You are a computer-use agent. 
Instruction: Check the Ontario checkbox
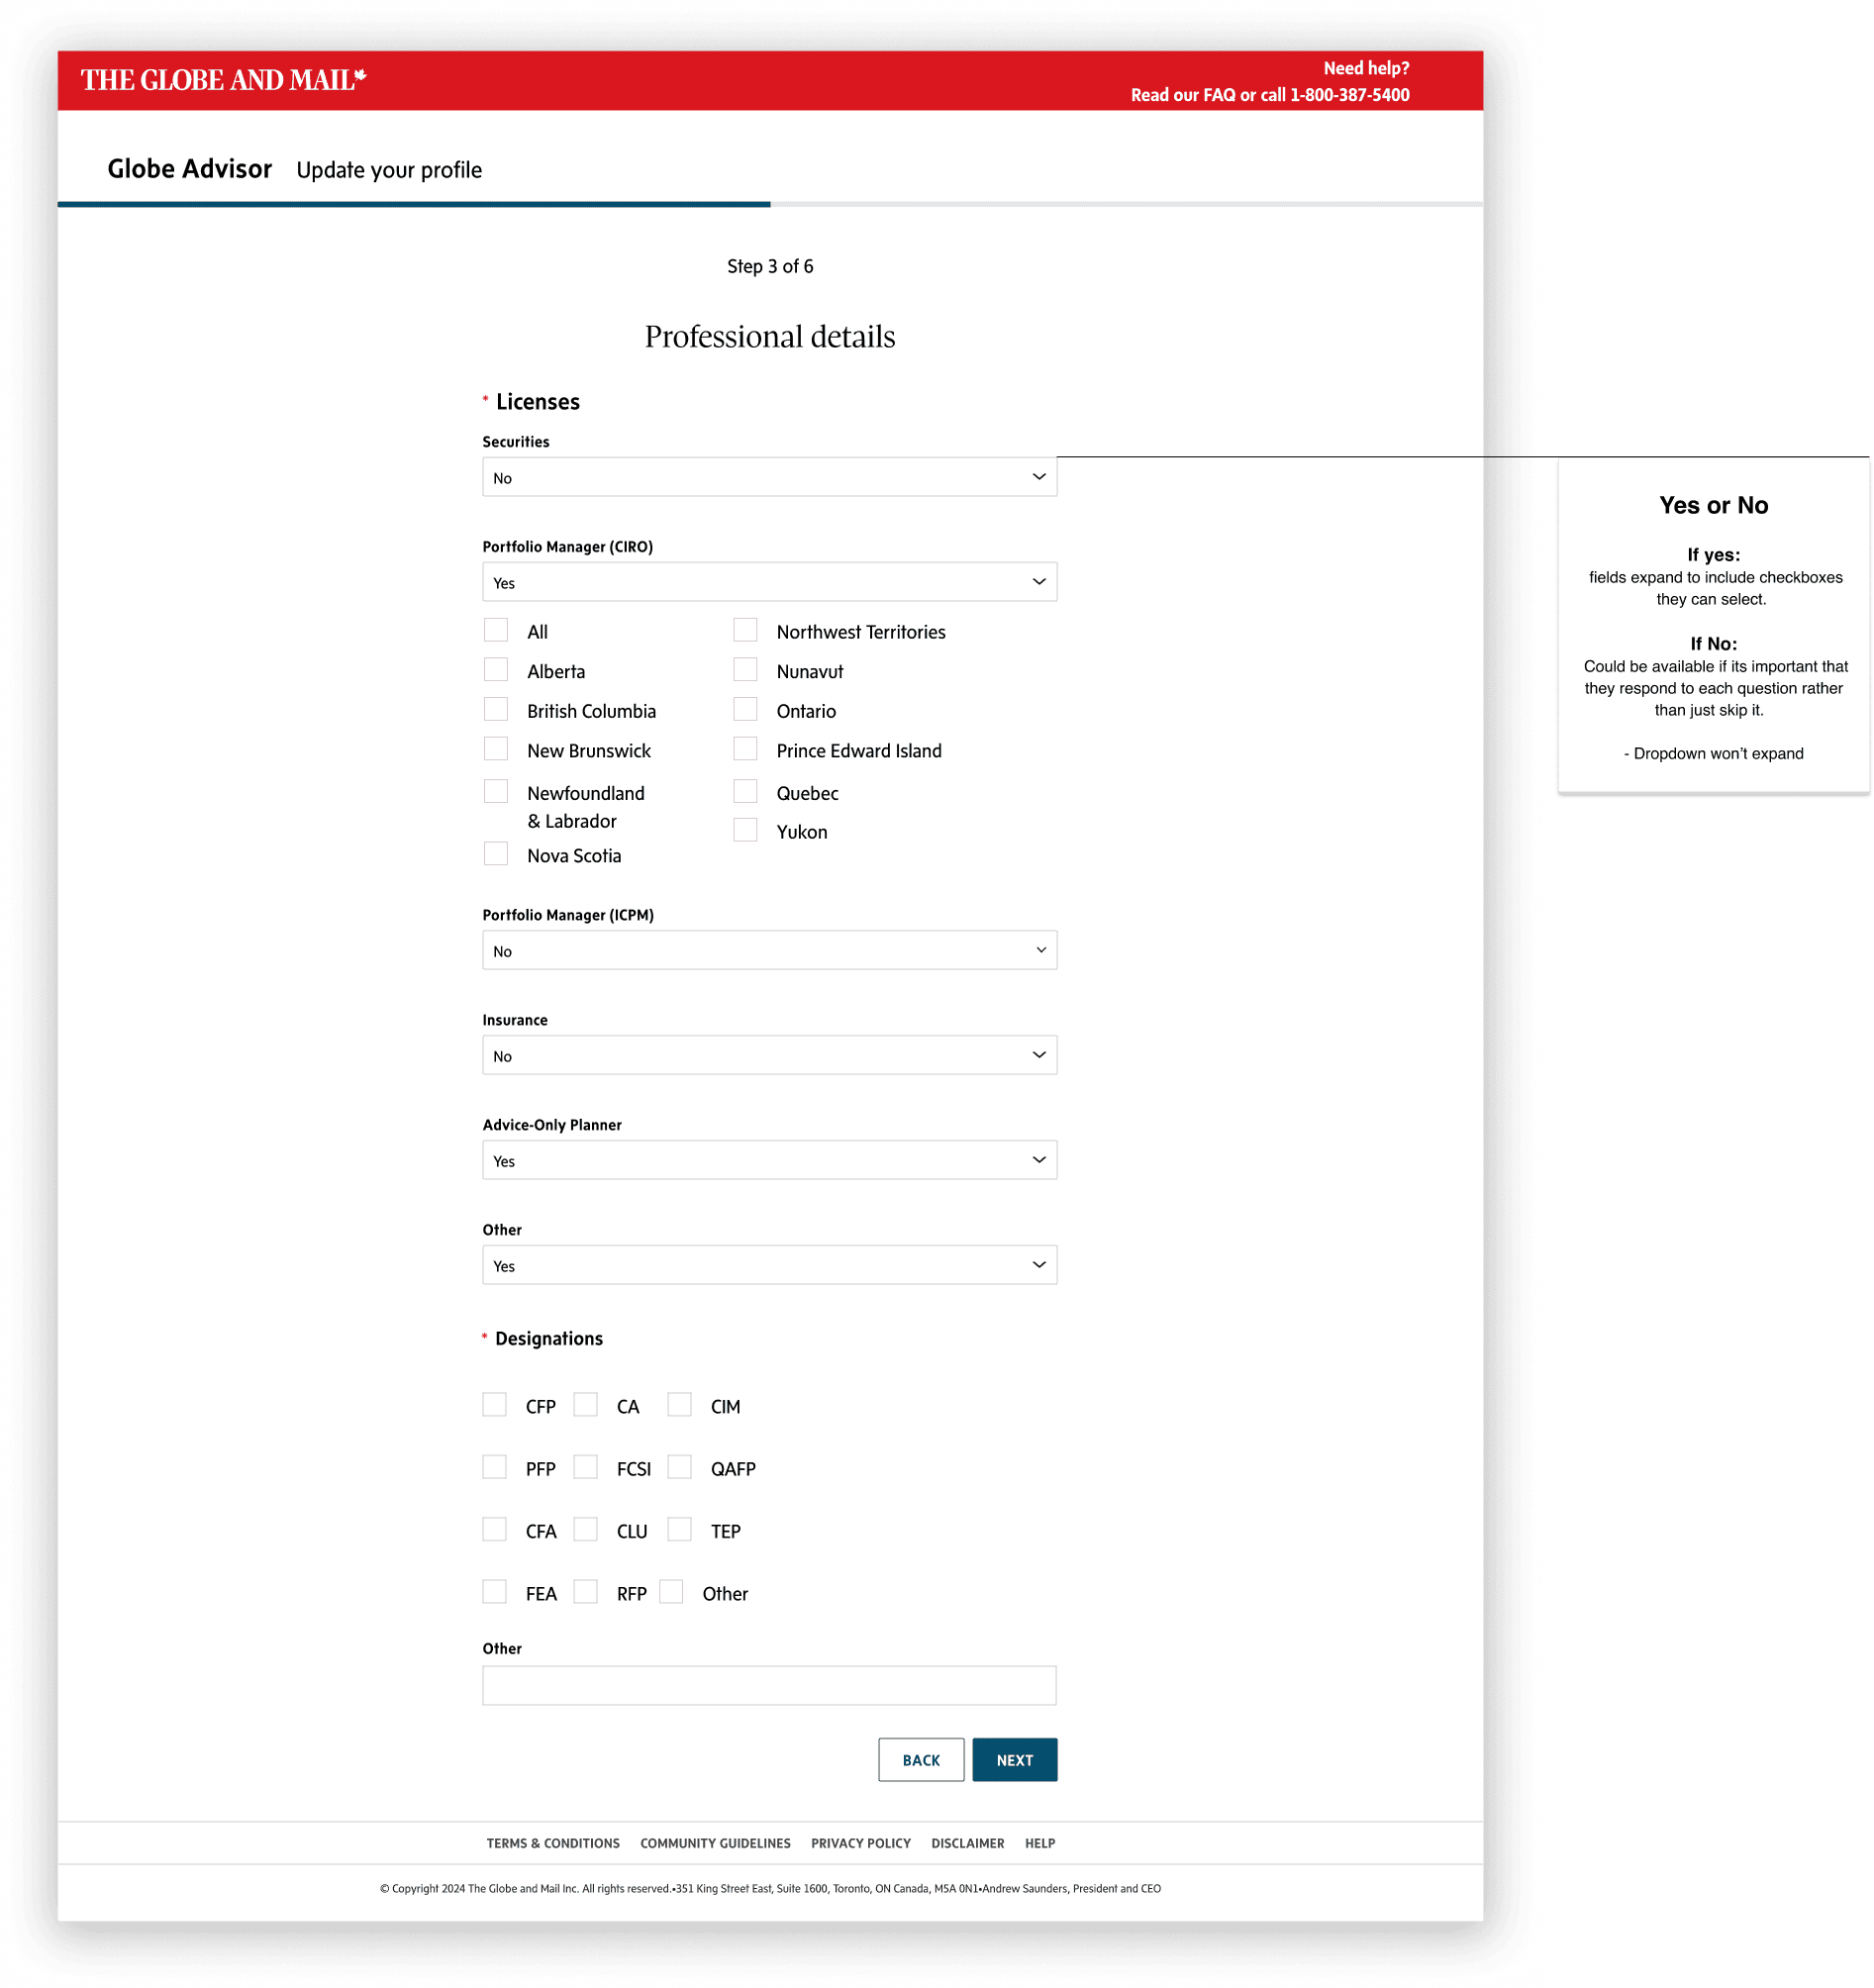(744, 709)
